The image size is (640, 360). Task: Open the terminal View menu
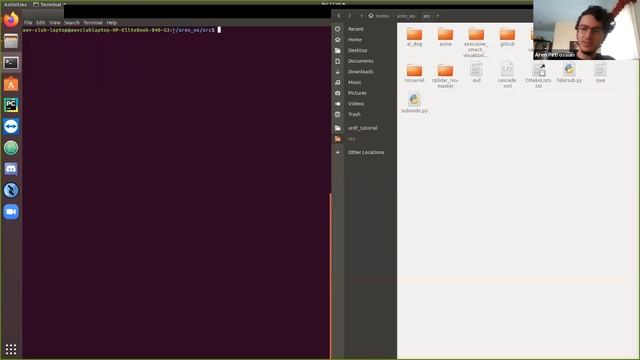click(x=55, y=23)
